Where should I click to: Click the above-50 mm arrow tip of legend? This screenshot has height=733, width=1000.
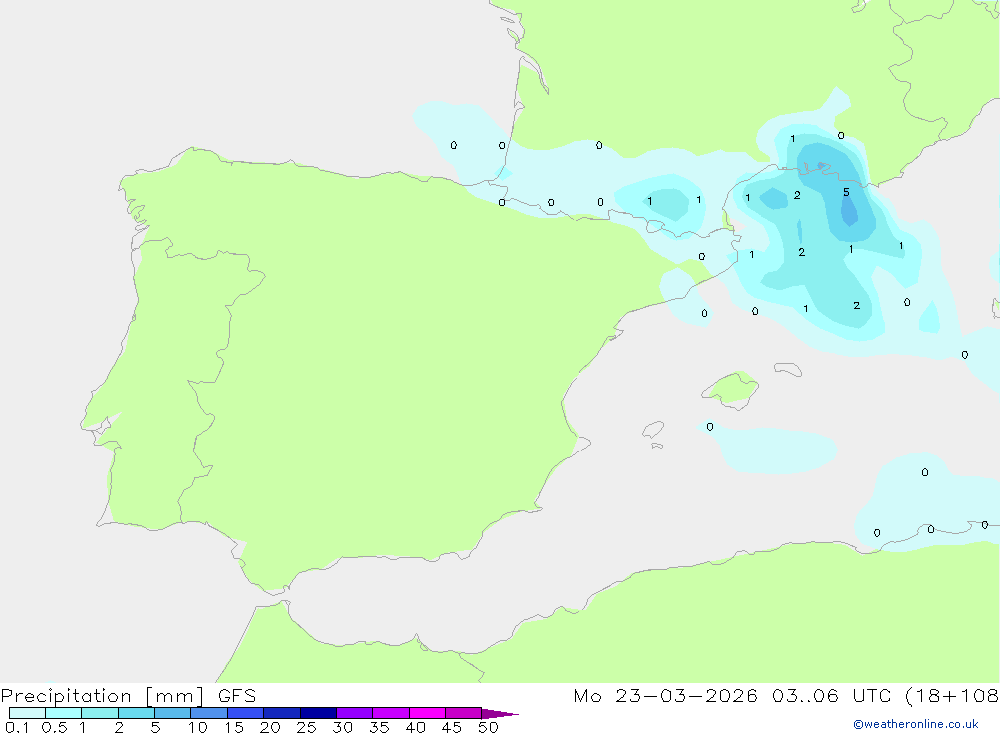click(500, 714)
